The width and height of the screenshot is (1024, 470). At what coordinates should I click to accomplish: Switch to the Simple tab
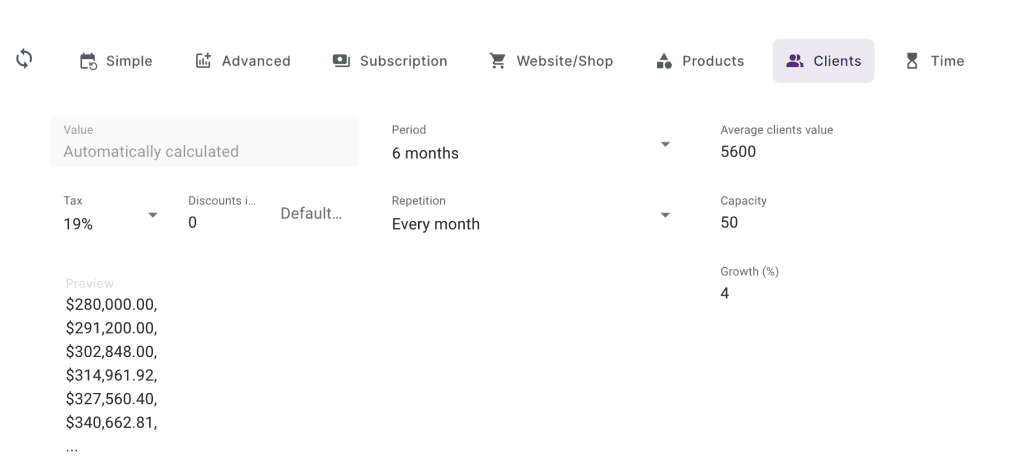[x=116, y=61]
